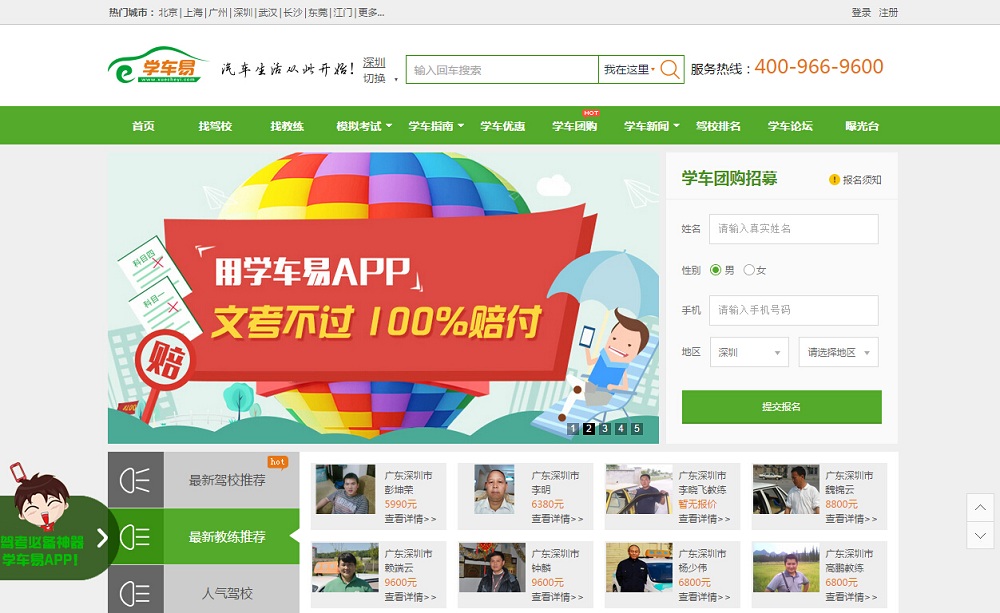1000x613 pixels.
Task: Choose 江门 in hot cities
Action: coord(342,12)
